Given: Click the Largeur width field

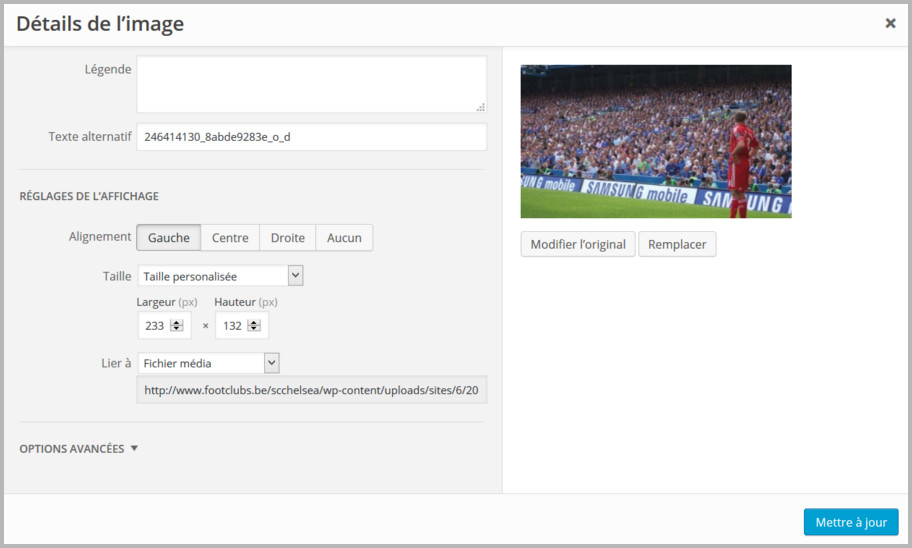Looking at the screenshot, I should (x=164, y=325).
